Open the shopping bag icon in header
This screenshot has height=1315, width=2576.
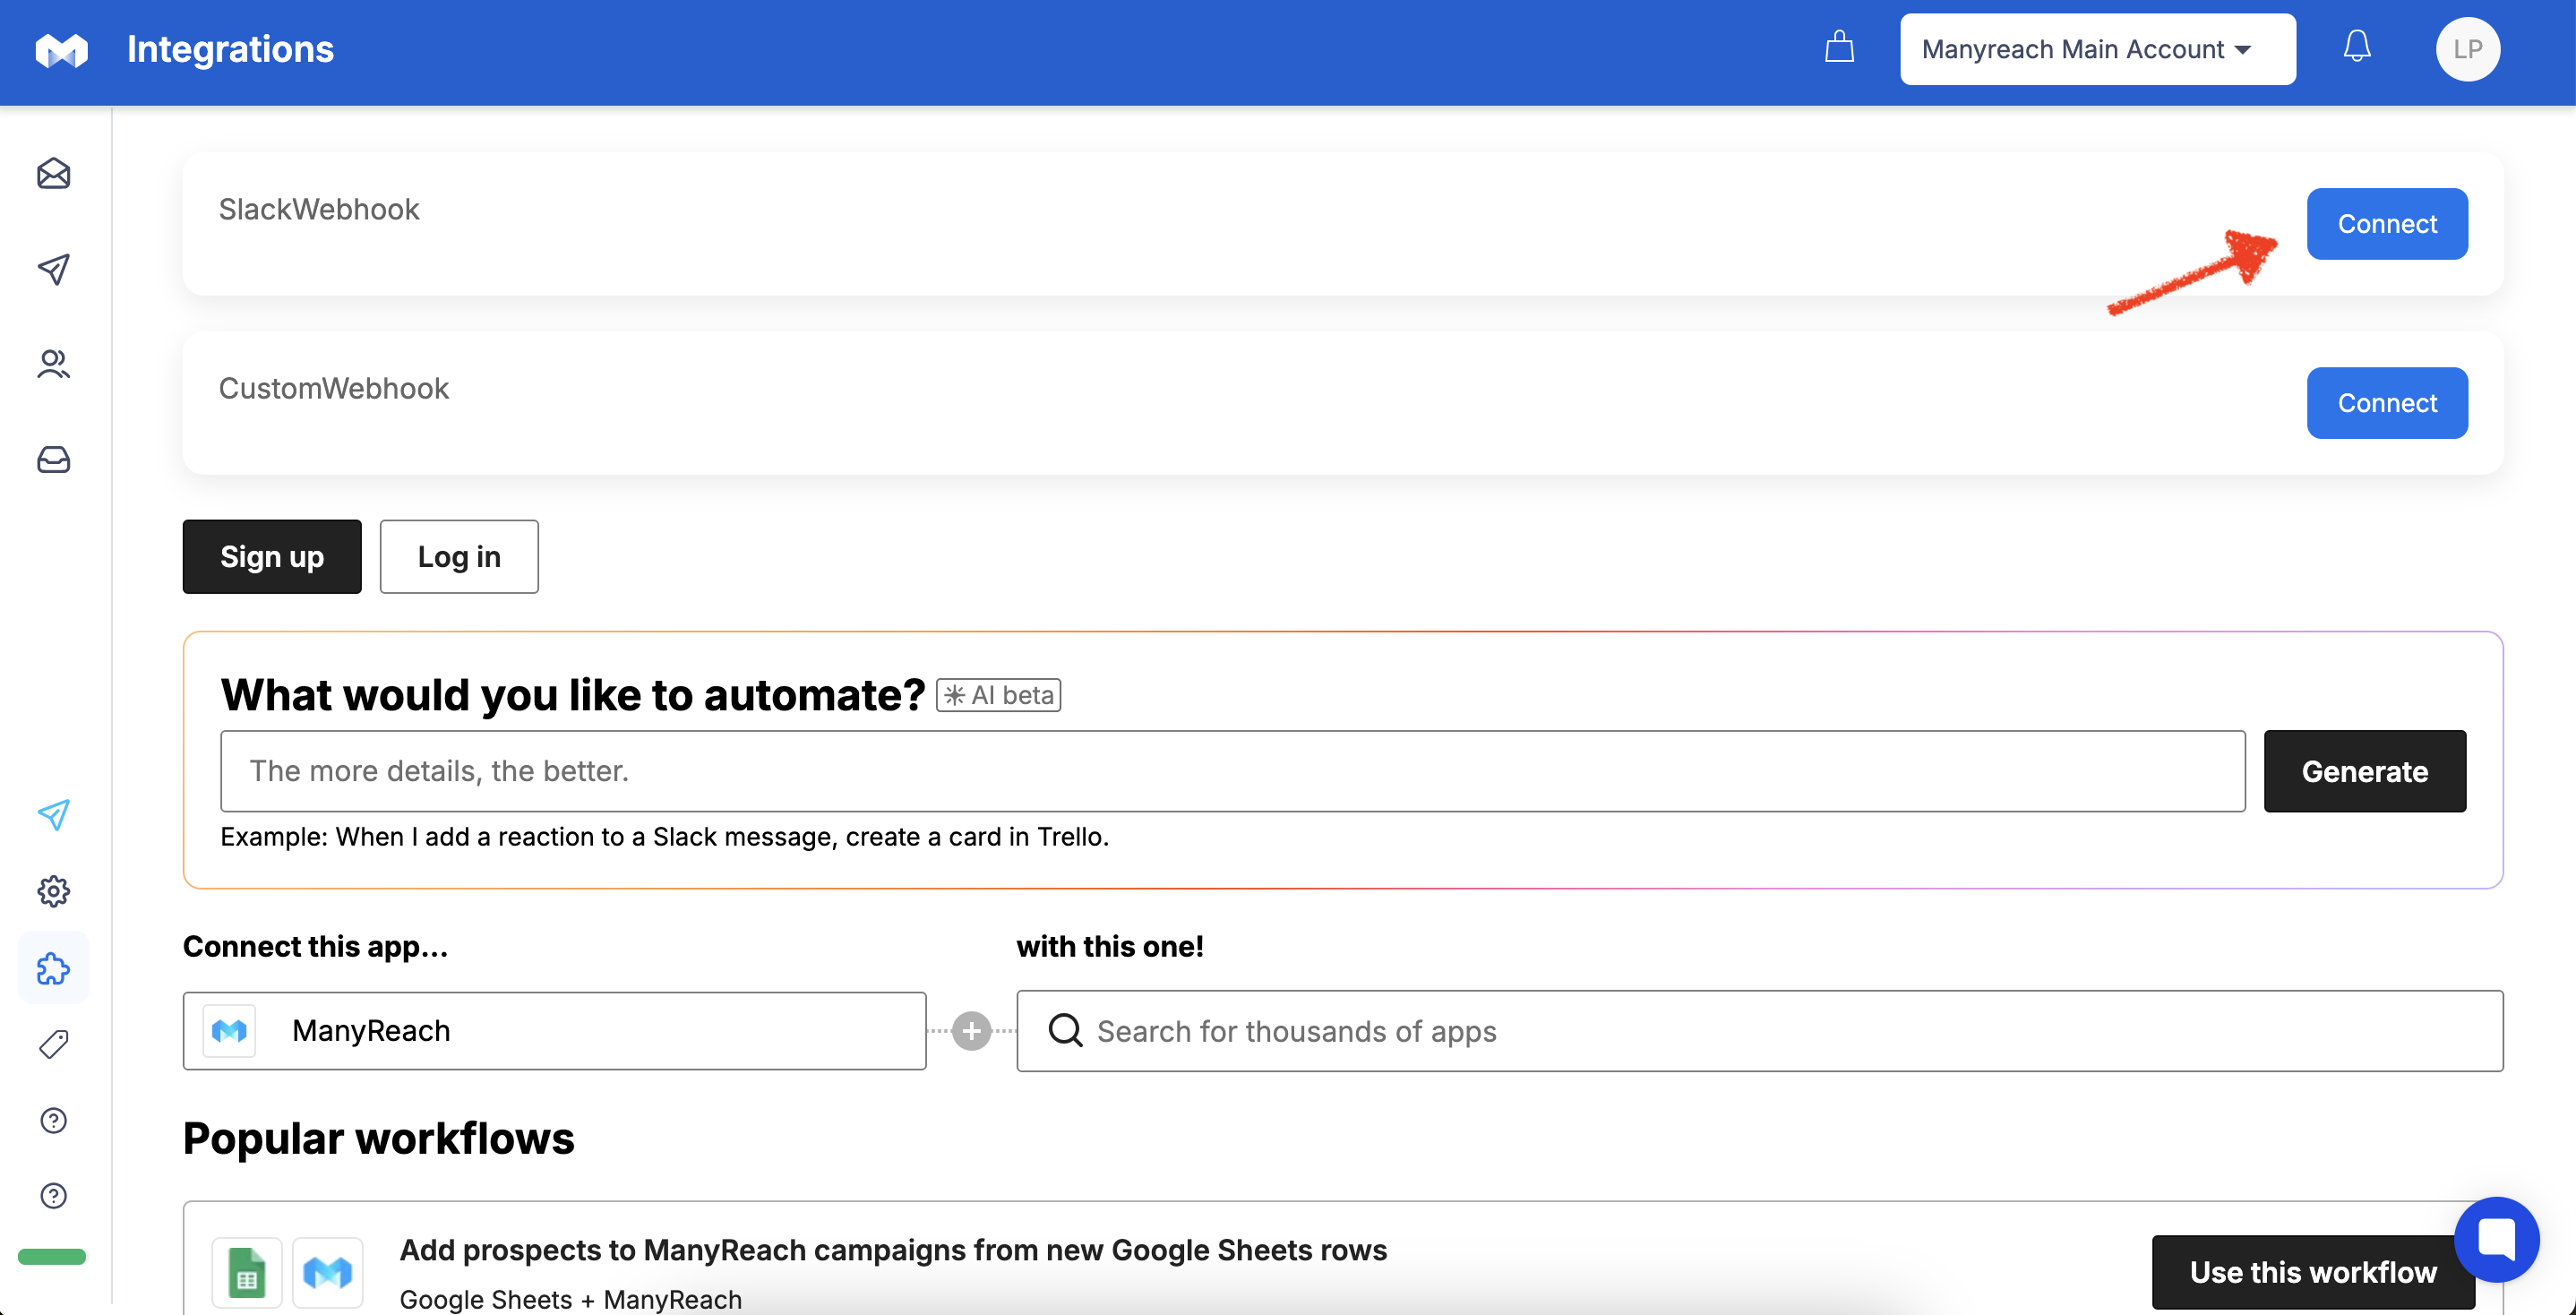1839,47
